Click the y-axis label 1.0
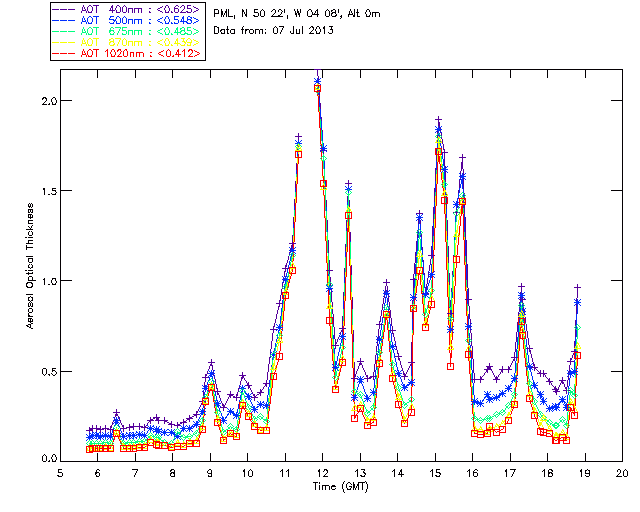Viewport: 640px width, 512px height. [49, 281]
